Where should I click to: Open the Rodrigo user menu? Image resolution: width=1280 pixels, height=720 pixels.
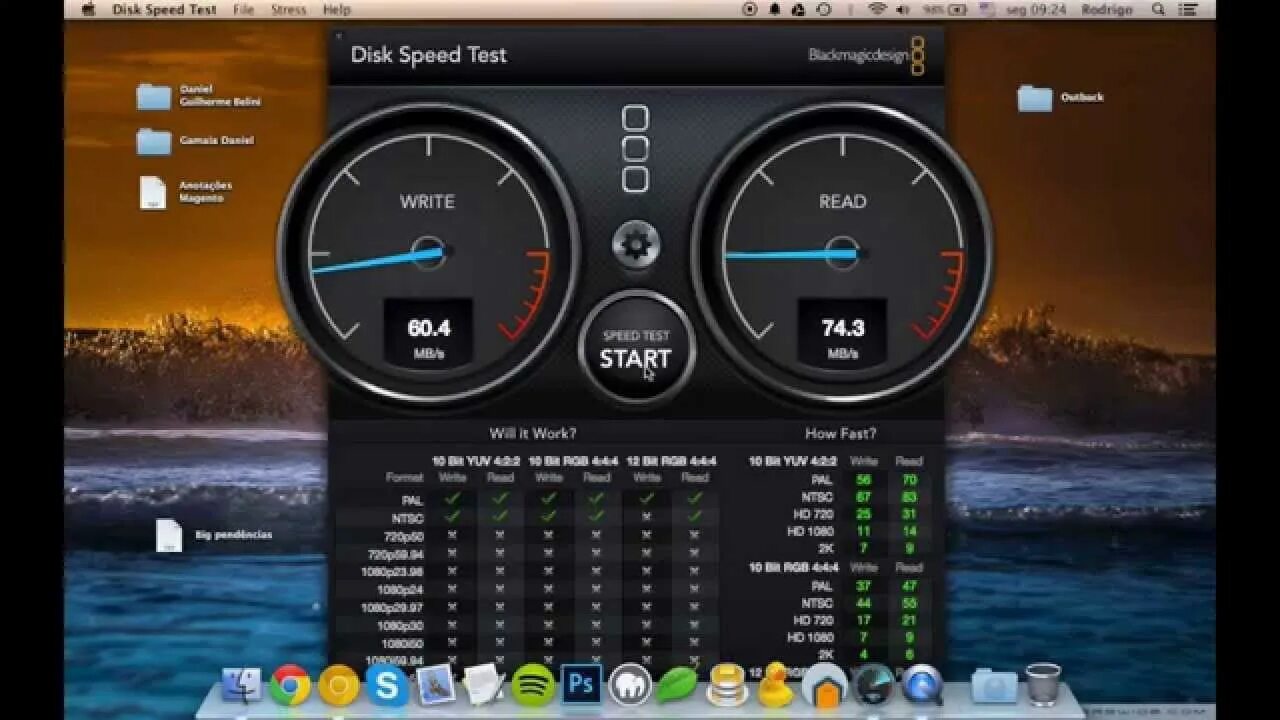coord(1107,9)
